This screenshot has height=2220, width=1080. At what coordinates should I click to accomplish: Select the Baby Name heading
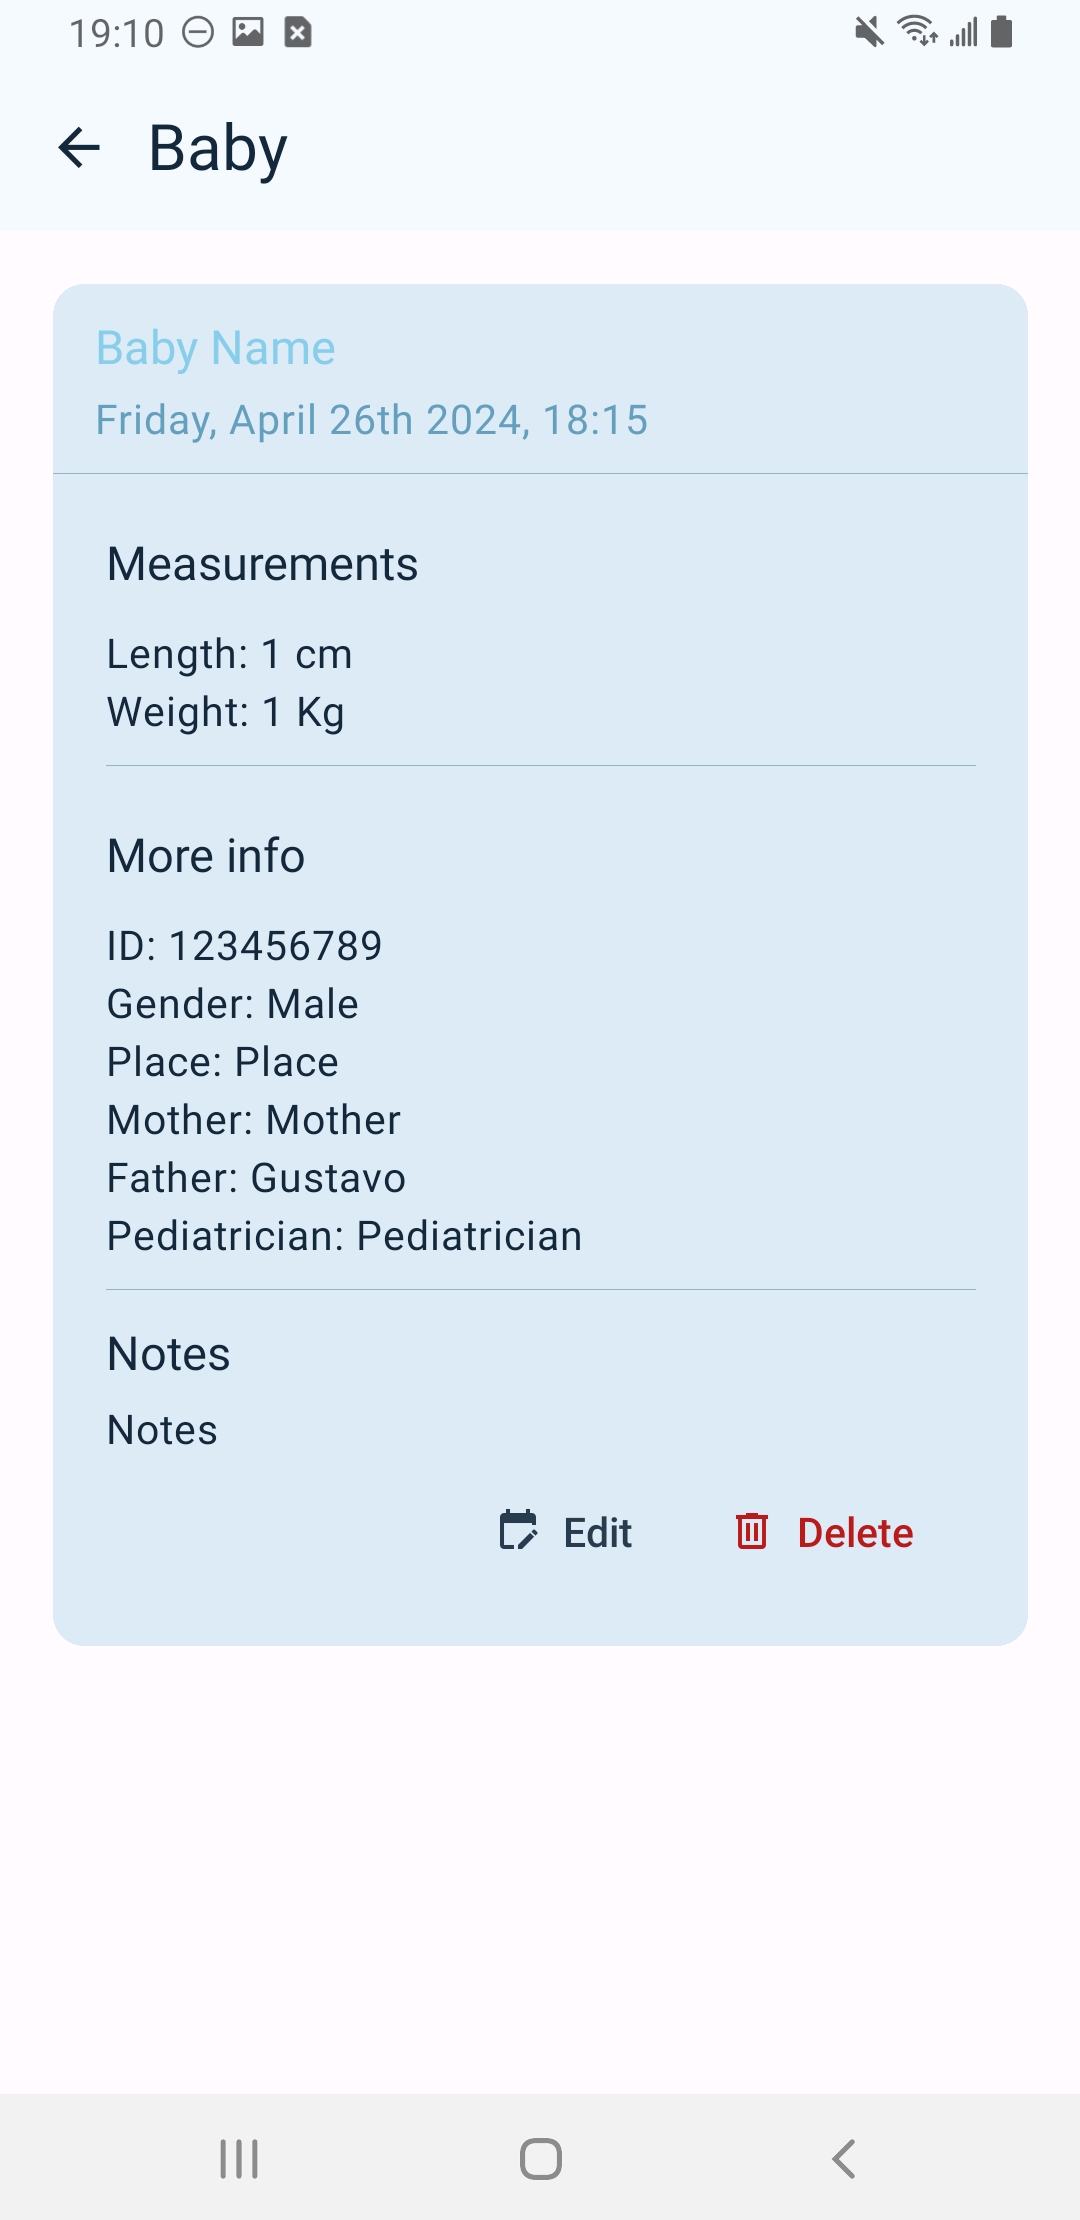pyautogui.click(x=216, y=348)
